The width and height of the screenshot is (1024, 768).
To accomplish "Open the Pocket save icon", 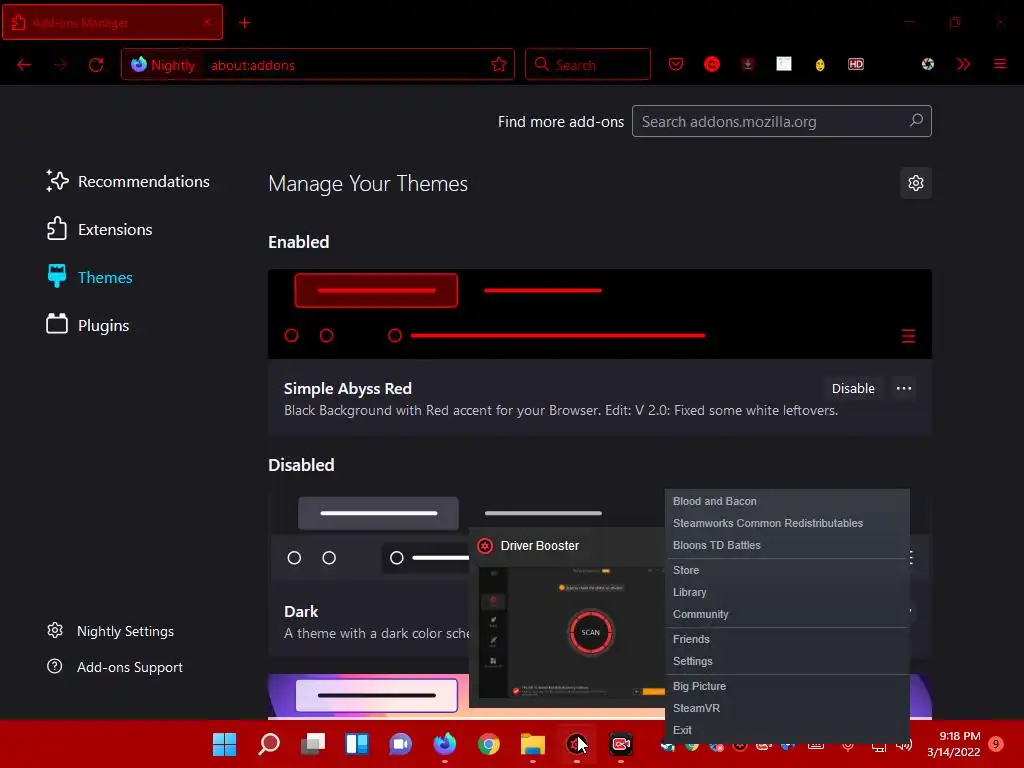I will click(676, 64).
